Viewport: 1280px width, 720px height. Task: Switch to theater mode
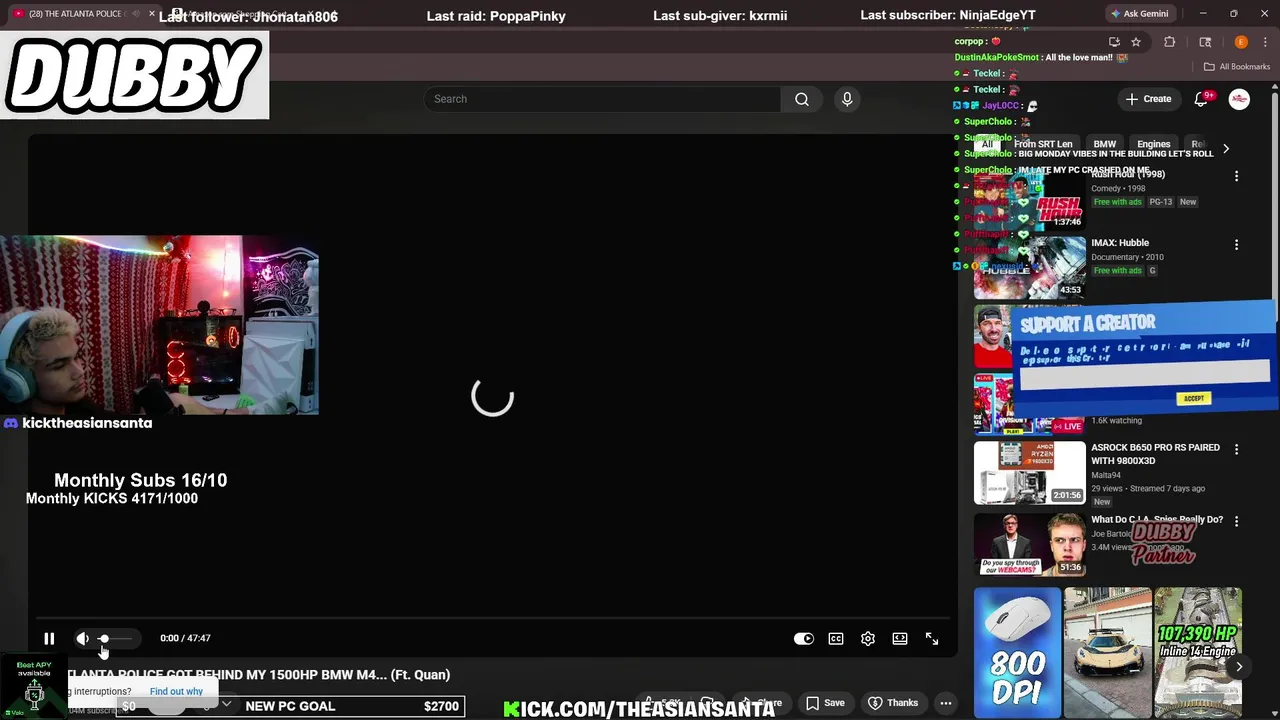(900, 638)
